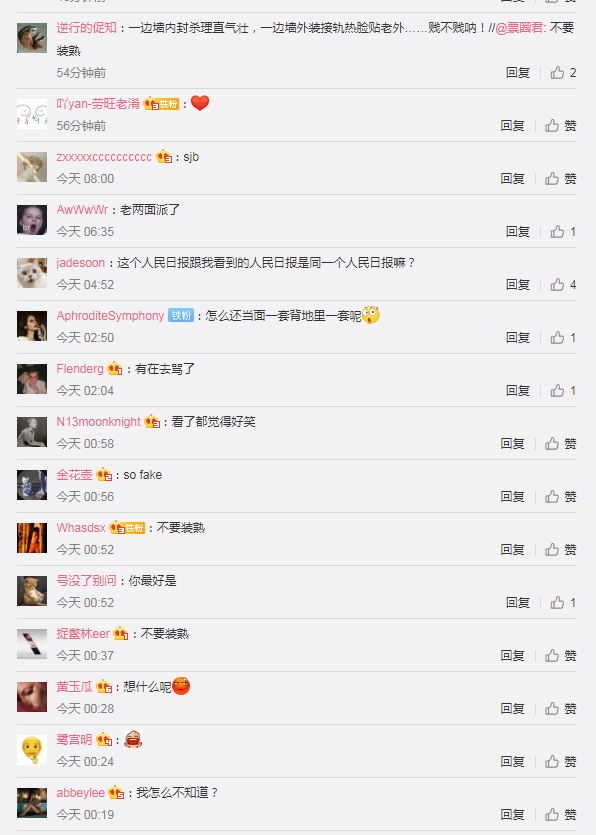The width and height of the screenshot is (596, 835).
Task: Click the white cat avatar of jadesoon
Action: pos(32,273)
